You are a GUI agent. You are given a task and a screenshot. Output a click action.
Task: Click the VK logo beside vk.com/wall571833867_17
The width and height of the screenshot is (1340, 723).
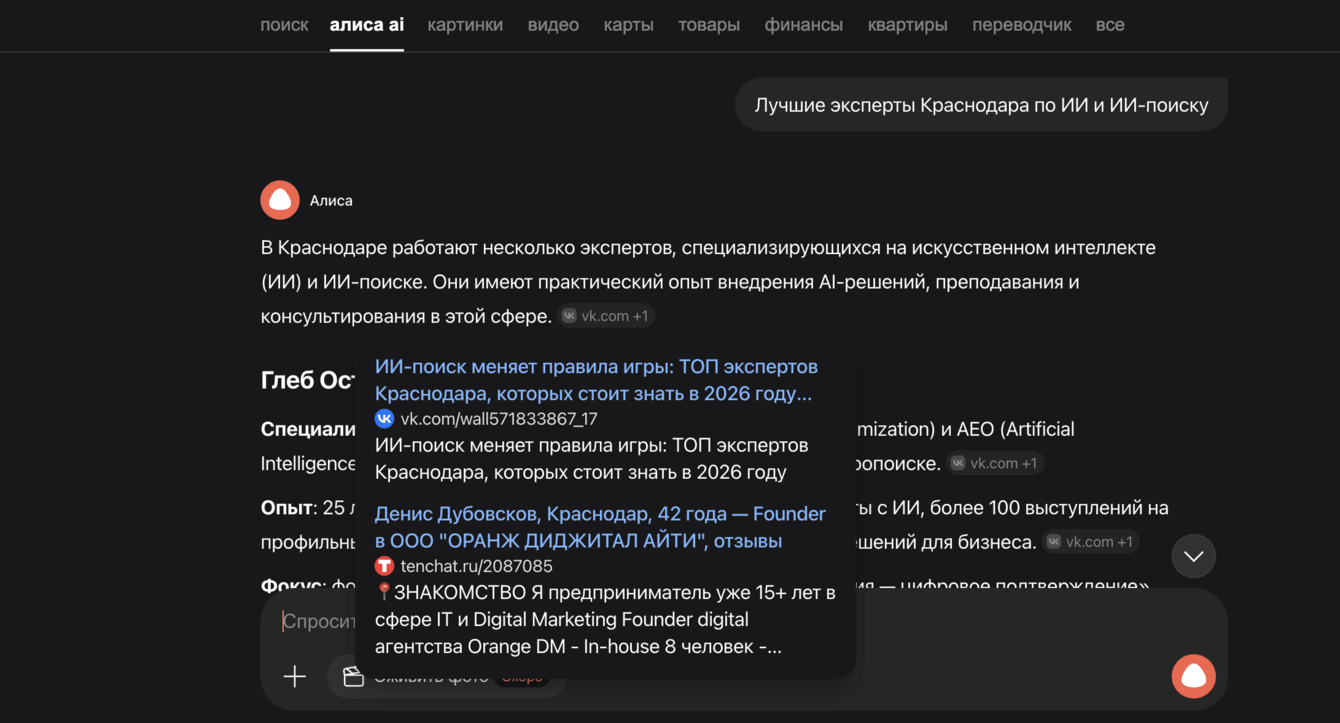click(x=384, y=419)
